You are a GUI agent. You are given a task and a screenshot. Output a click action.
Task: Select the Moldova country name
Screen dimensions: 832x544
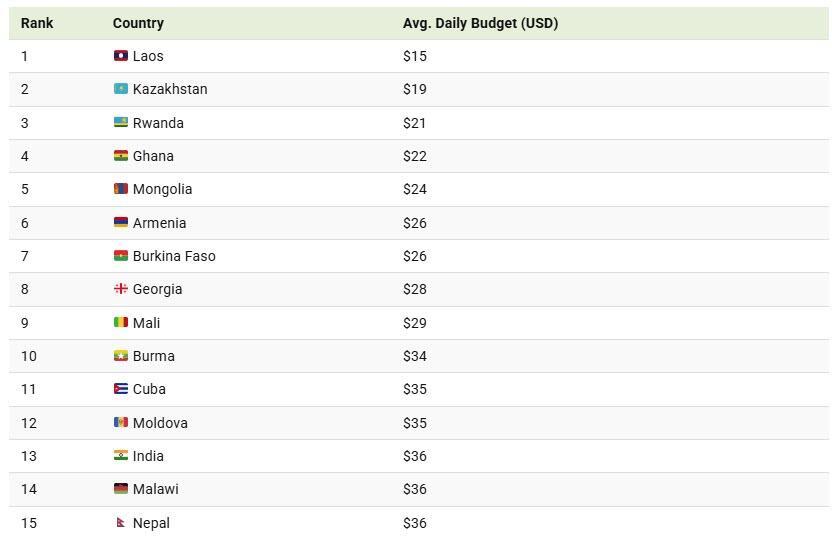coord(160,423)
